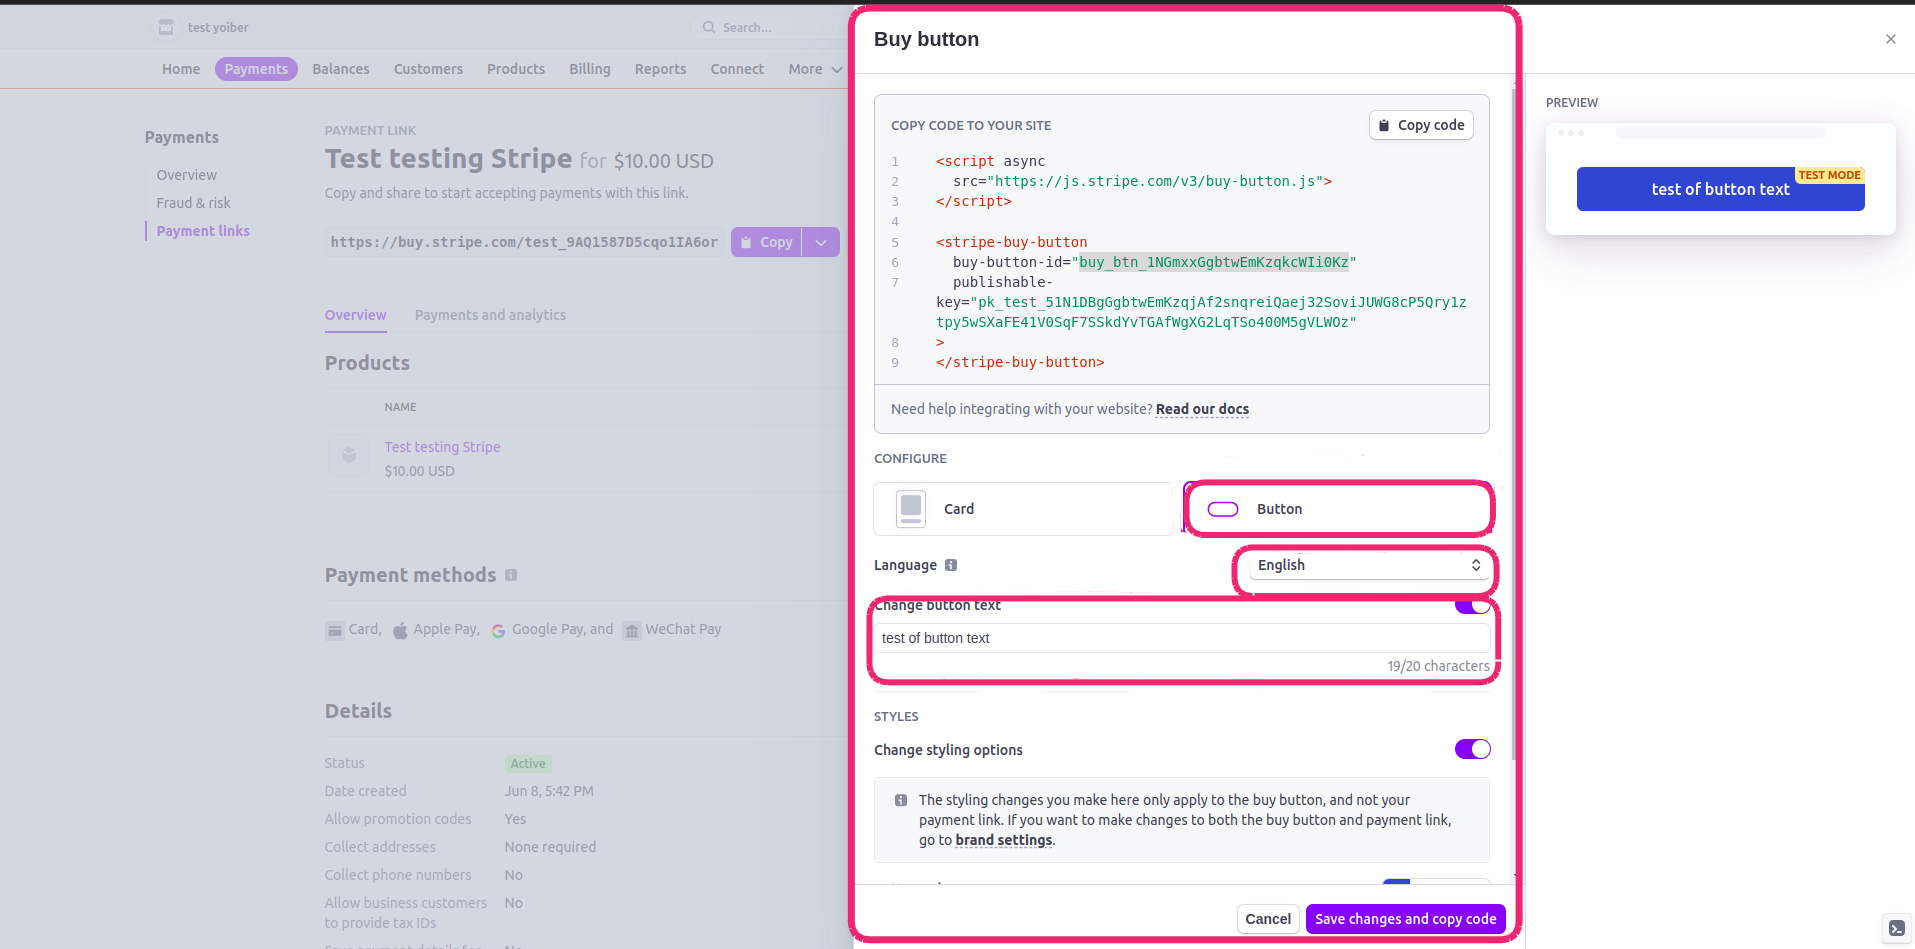Open the Test testing Stripe product link
Viewport: 1915px width, 949px height.
442,447
